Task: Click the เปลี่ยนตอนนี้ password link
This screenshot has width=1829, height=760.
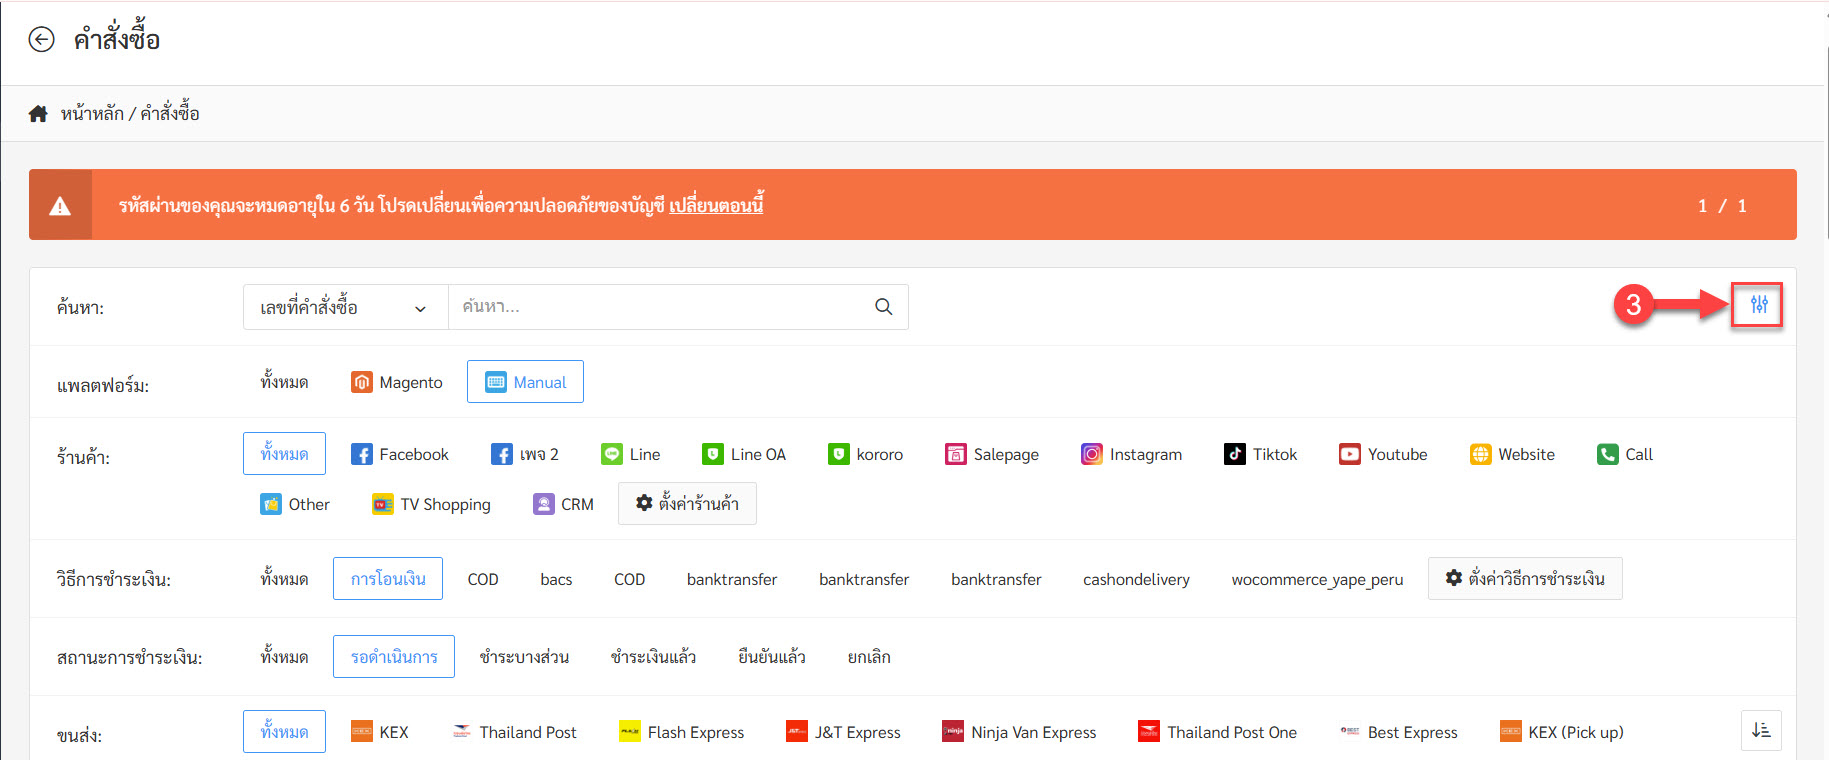Action: tap(716, 205)
